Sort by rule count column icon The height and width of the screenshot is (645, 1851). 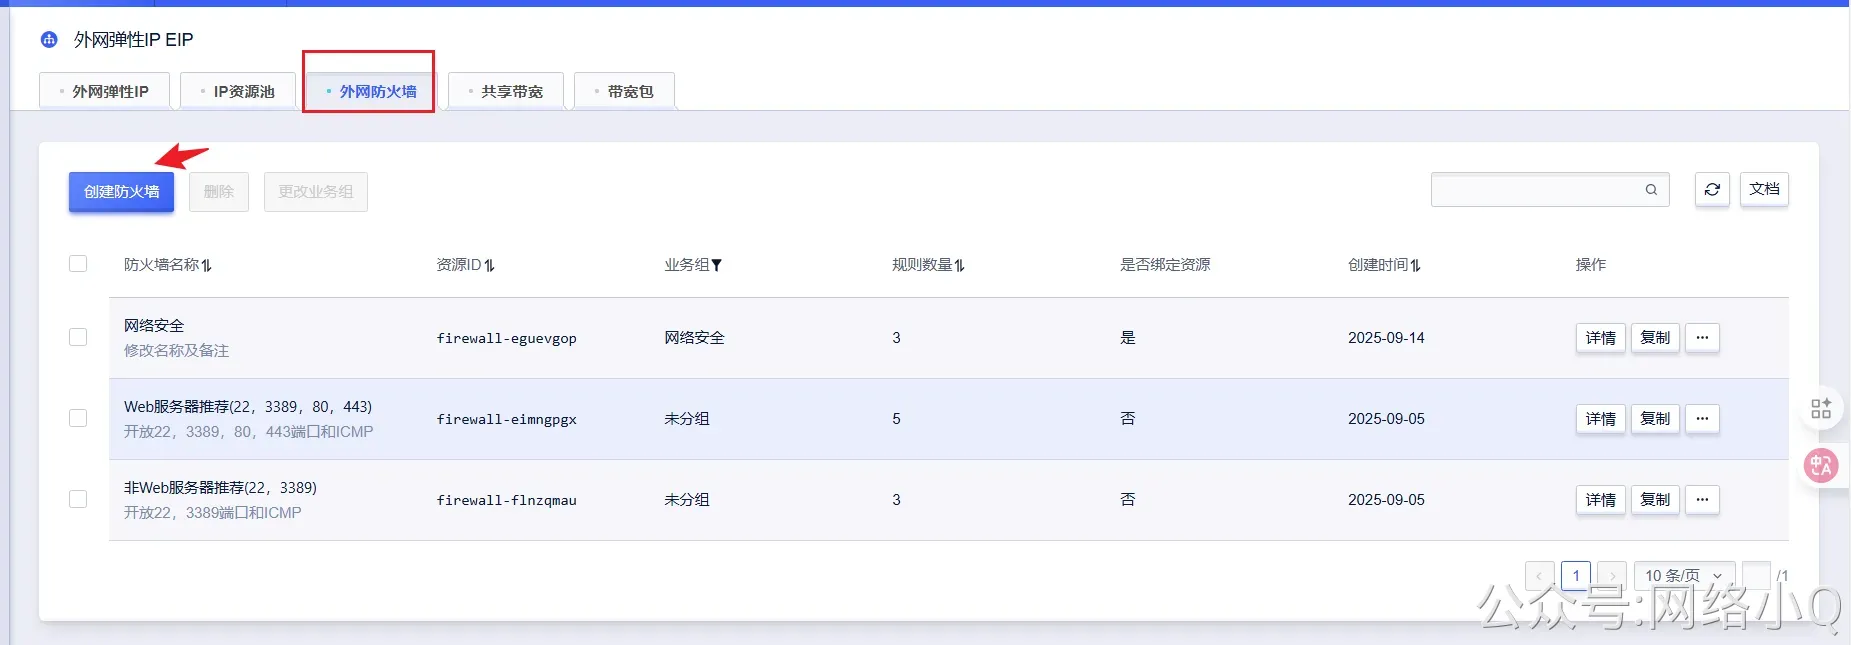pos(960,265)
